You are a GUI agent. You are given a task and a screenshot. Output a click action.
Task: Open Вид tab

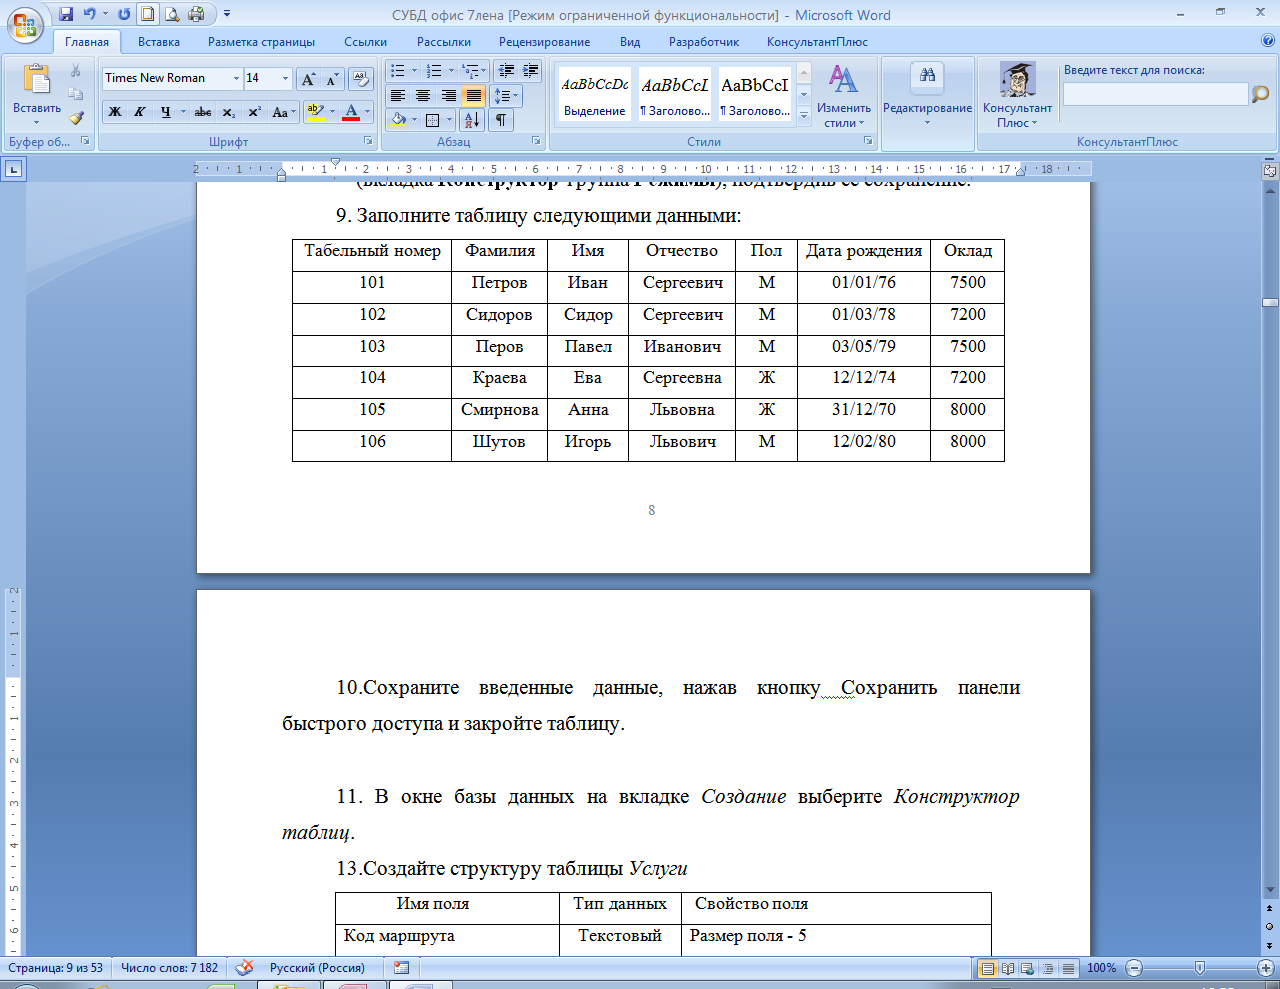coord(630,42)
